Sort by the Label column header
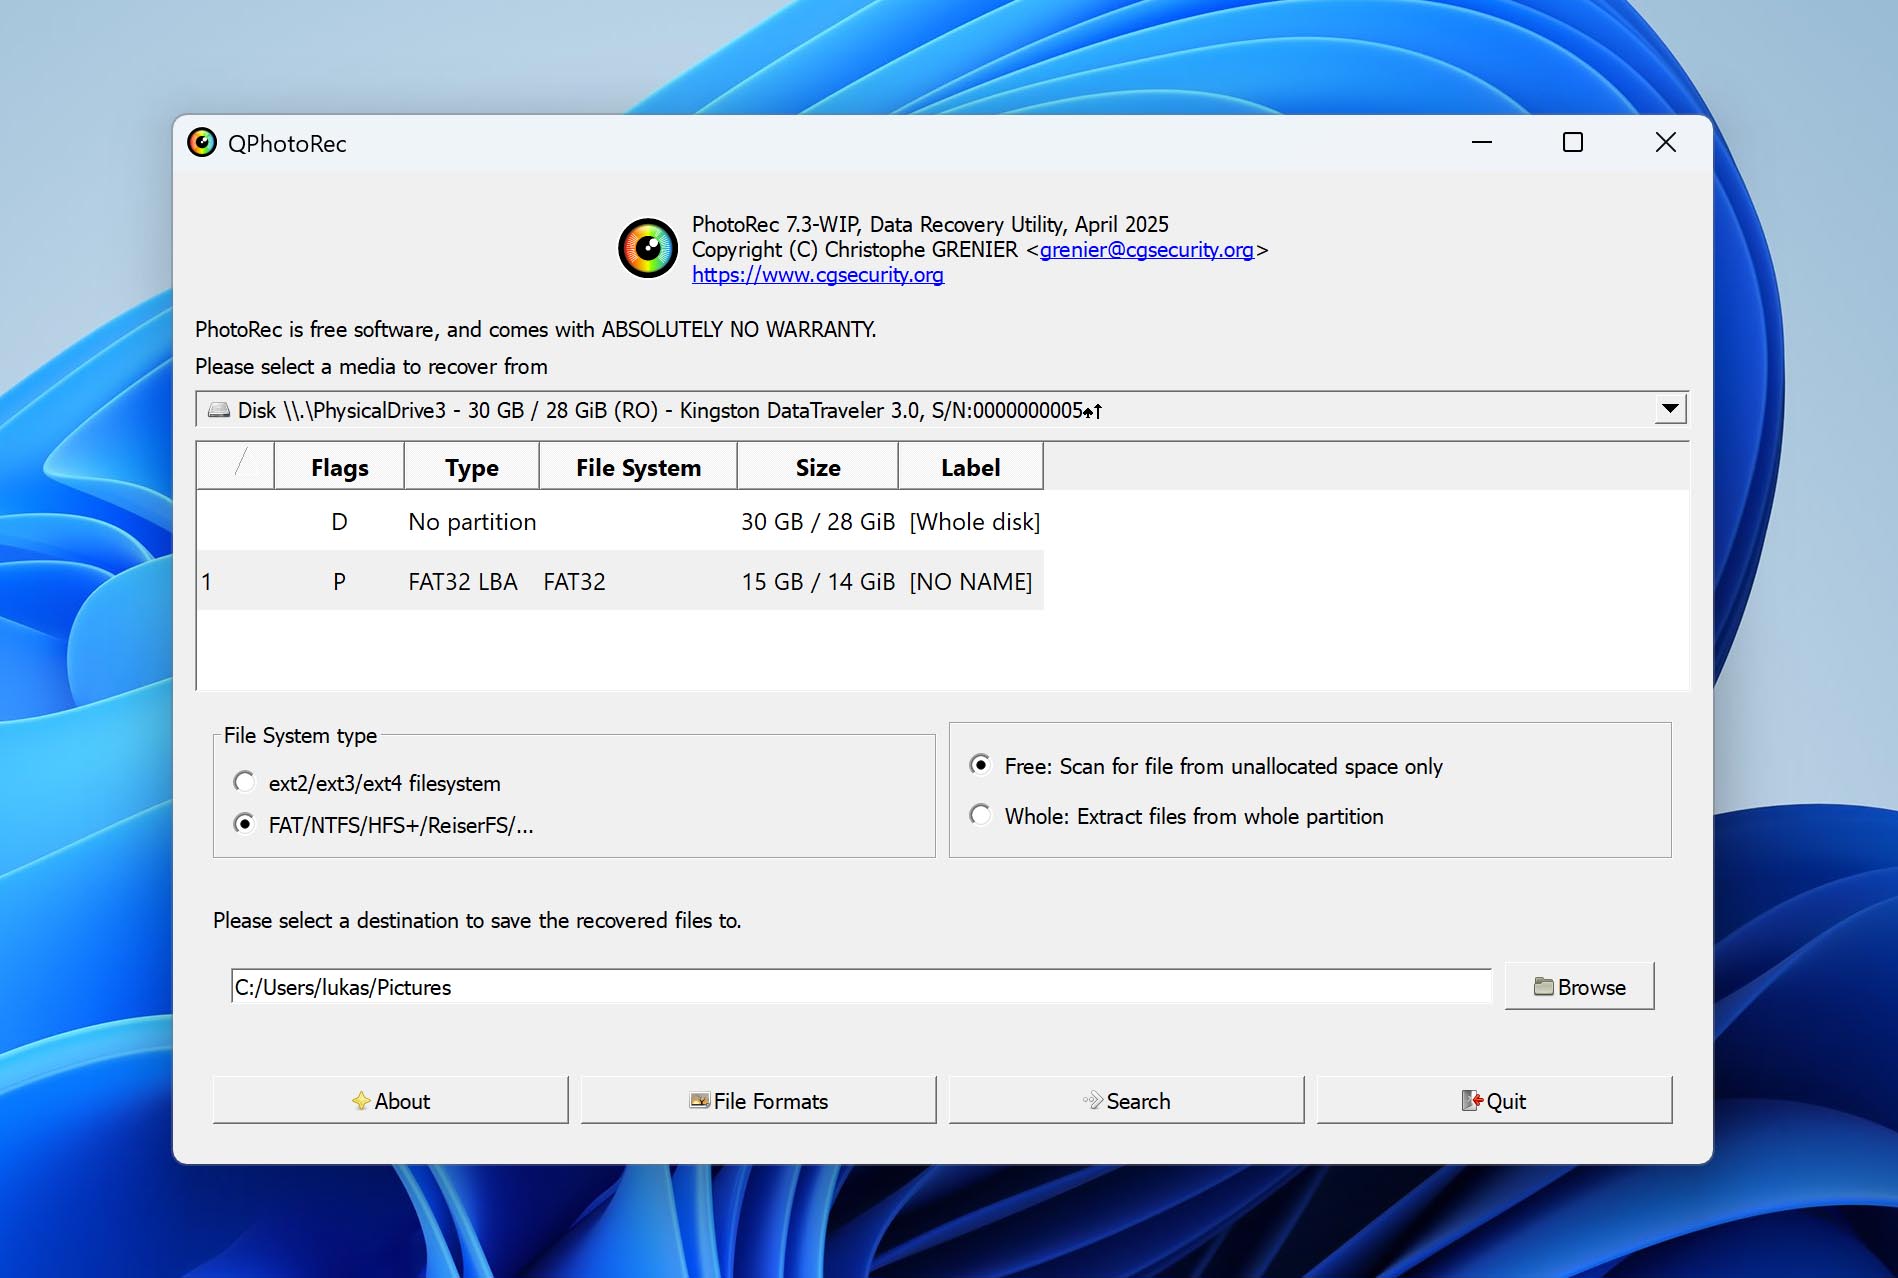This screenshot has height=1278, width=1898. tap(970, 467)
